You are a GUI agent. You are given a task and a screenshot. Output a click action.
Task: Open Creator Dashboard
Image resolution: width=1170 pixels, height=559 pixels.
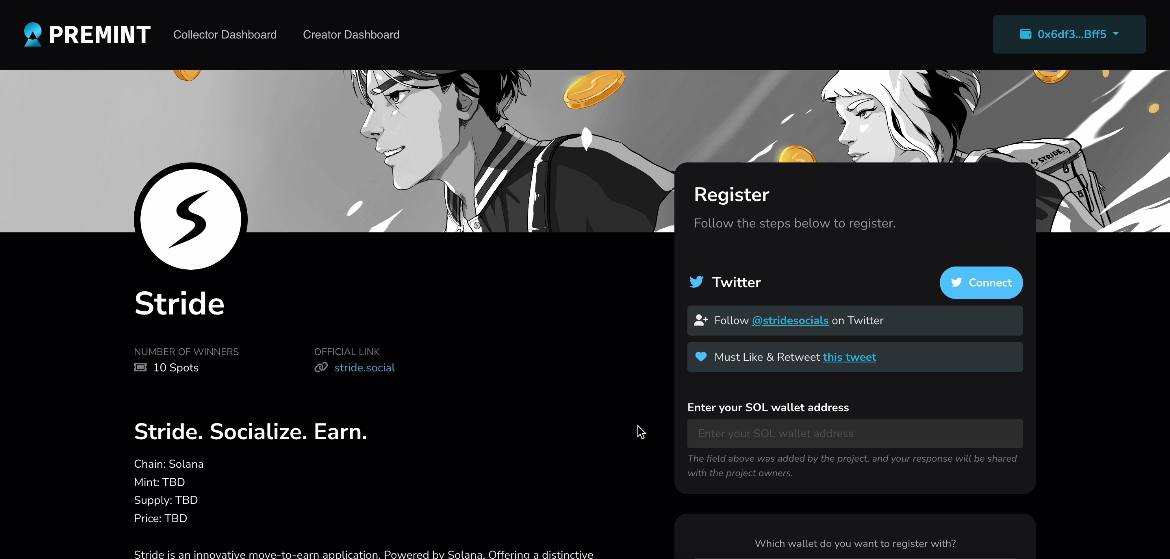pos(351,34)
